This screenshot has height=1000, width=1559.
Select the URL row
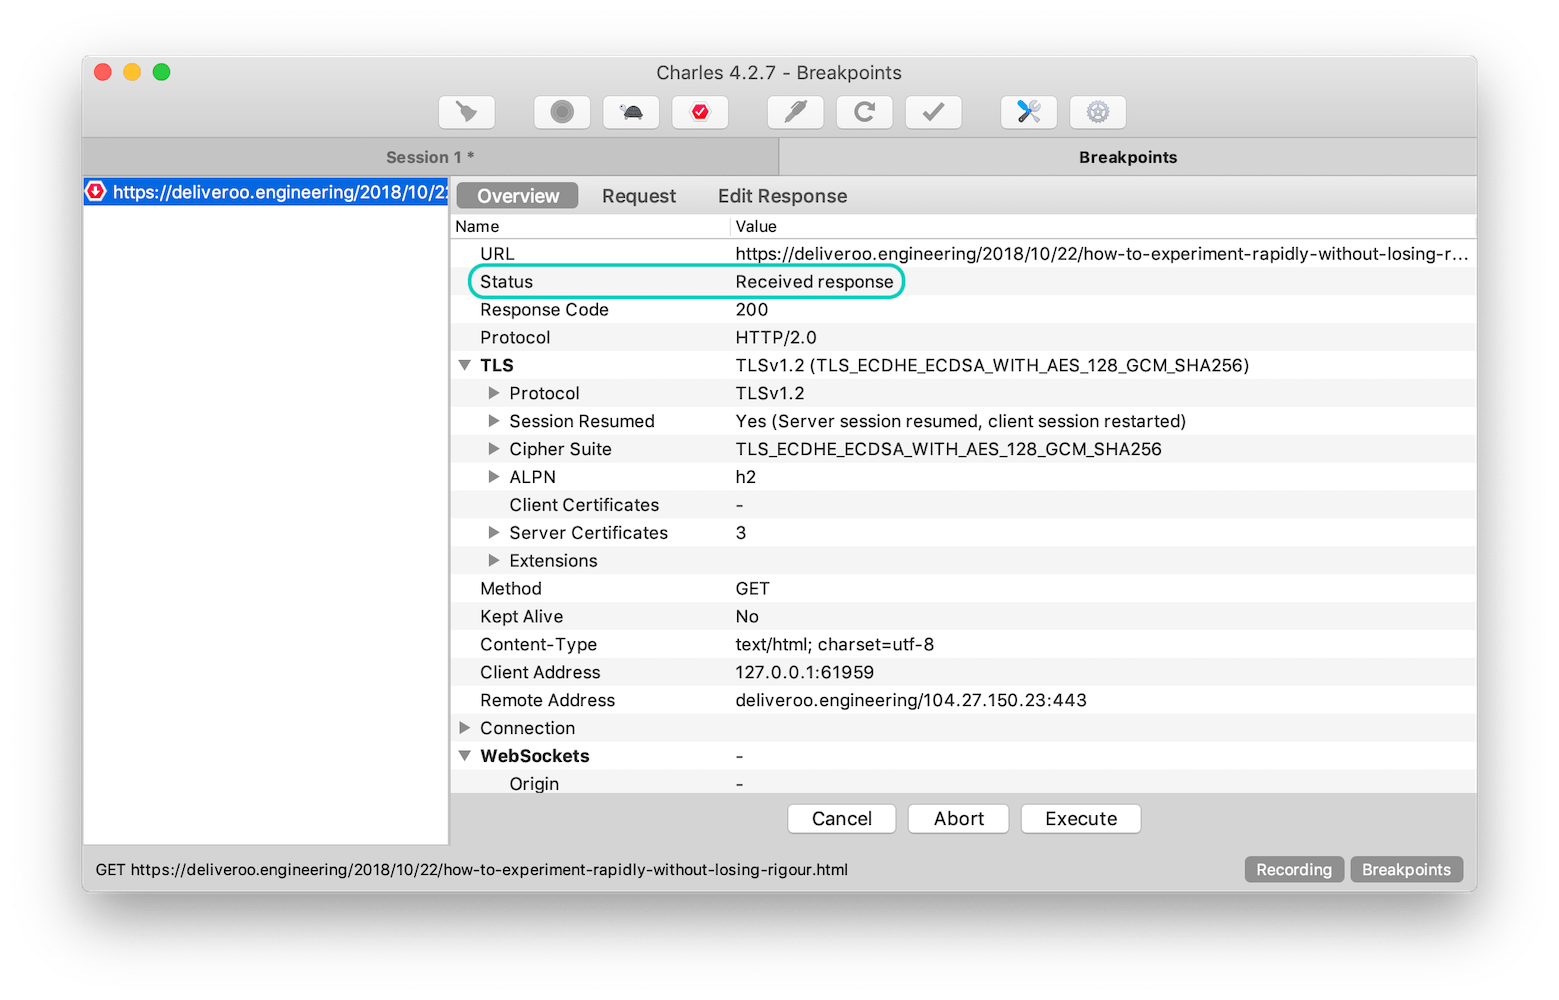[963, 254]
